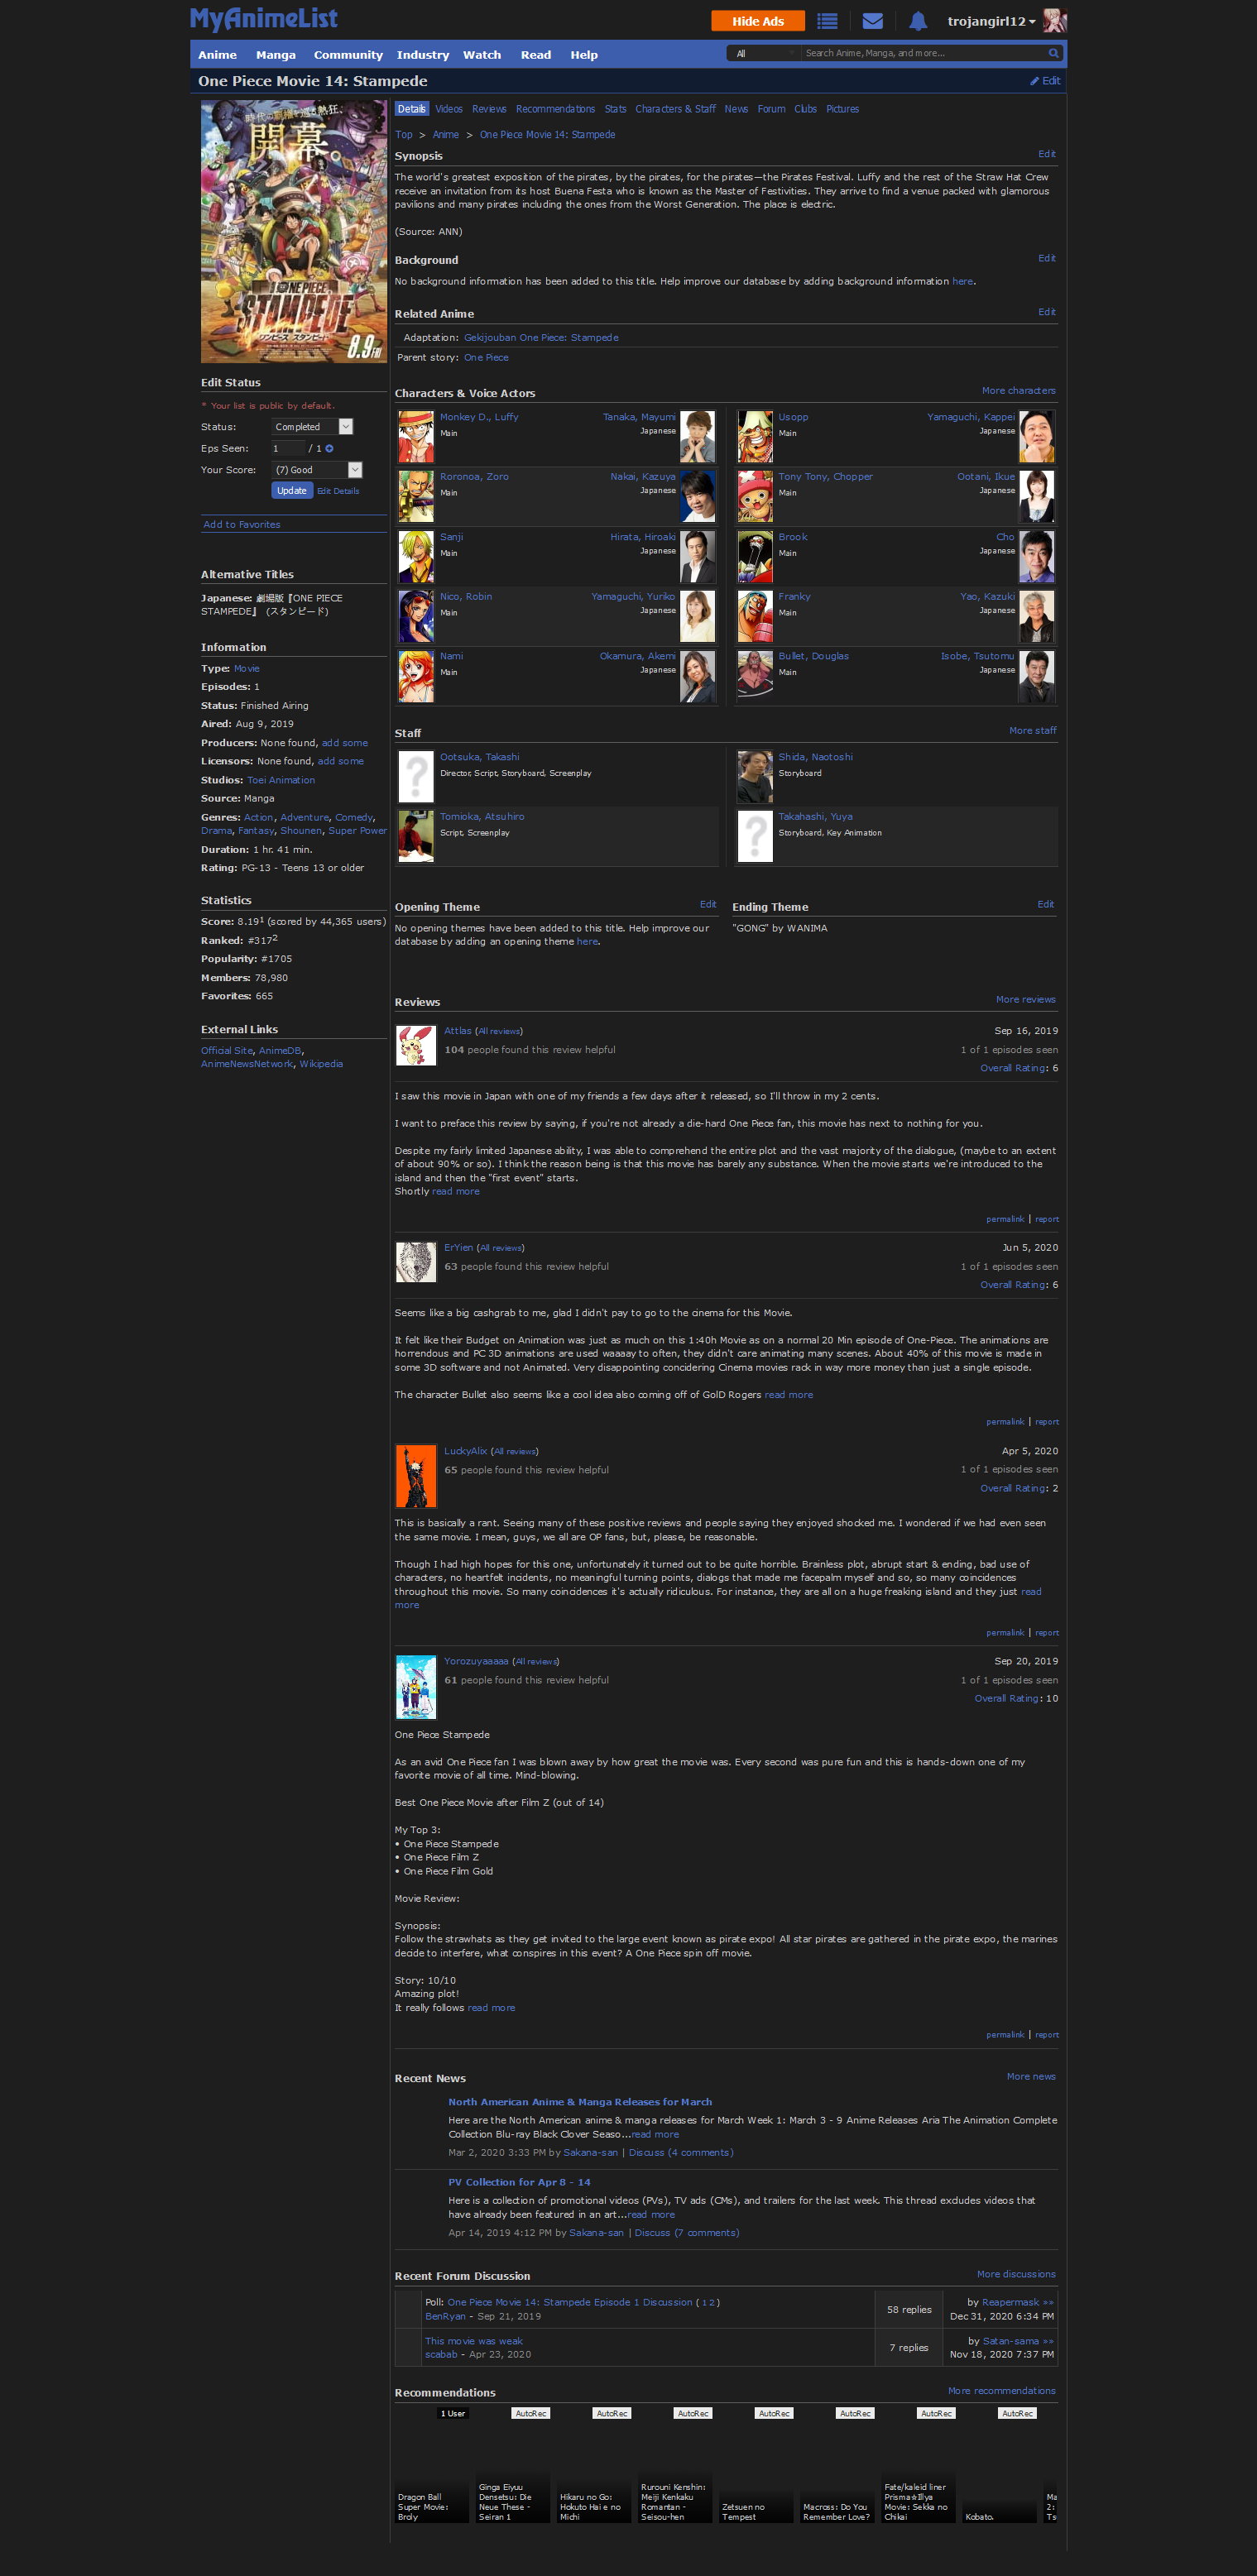This screenshot has width=1257, height=2576.
Task: Open the Add to Favorites link
Action: tap(242, 524)
